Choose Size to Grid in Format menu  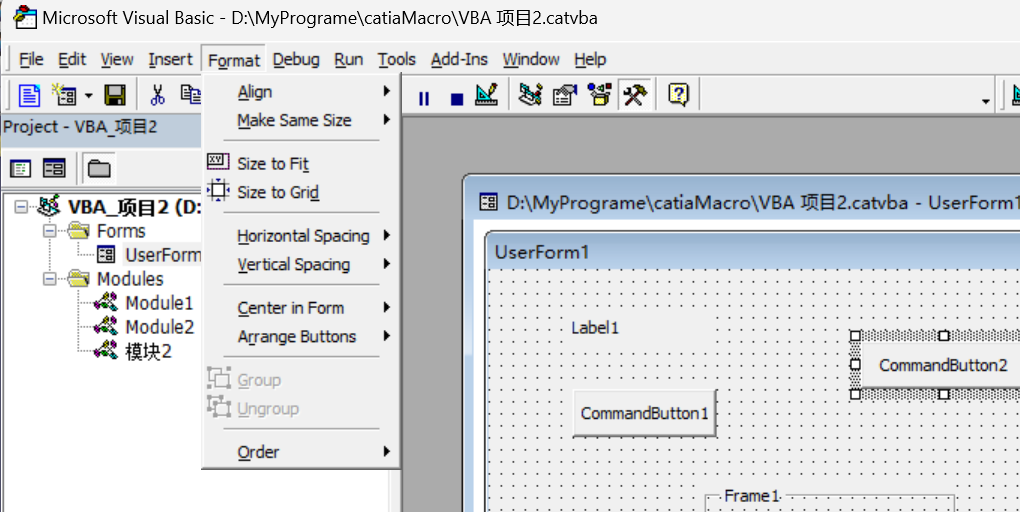click(301, 192)
